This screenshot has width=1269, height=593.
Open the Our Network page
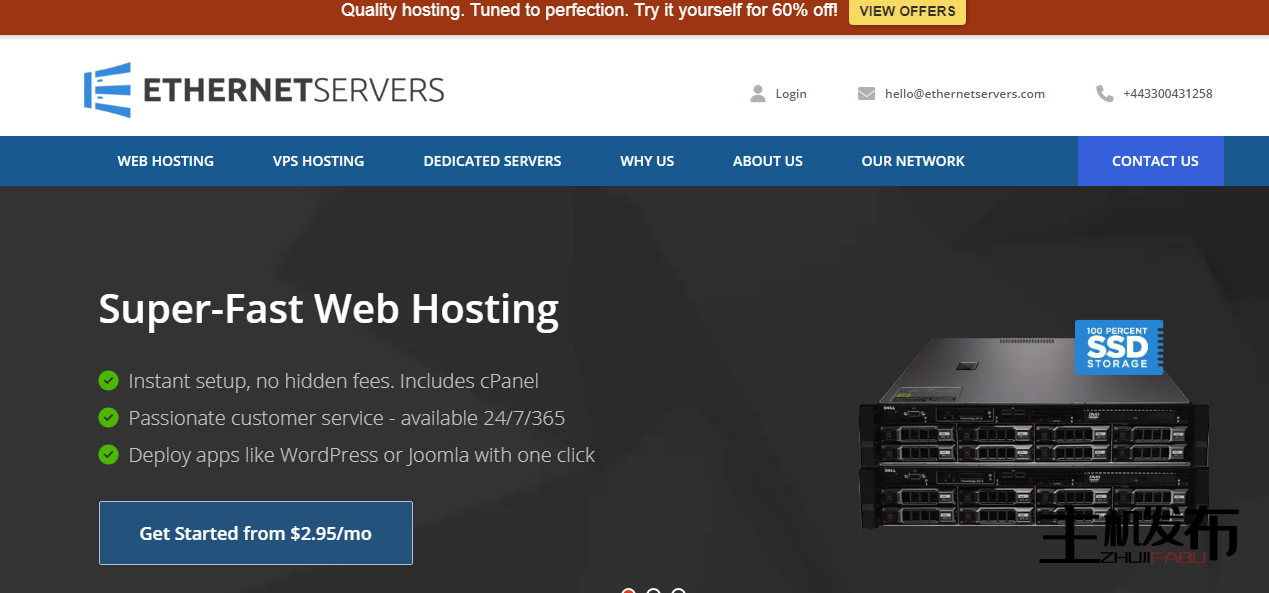click(913, 161)
